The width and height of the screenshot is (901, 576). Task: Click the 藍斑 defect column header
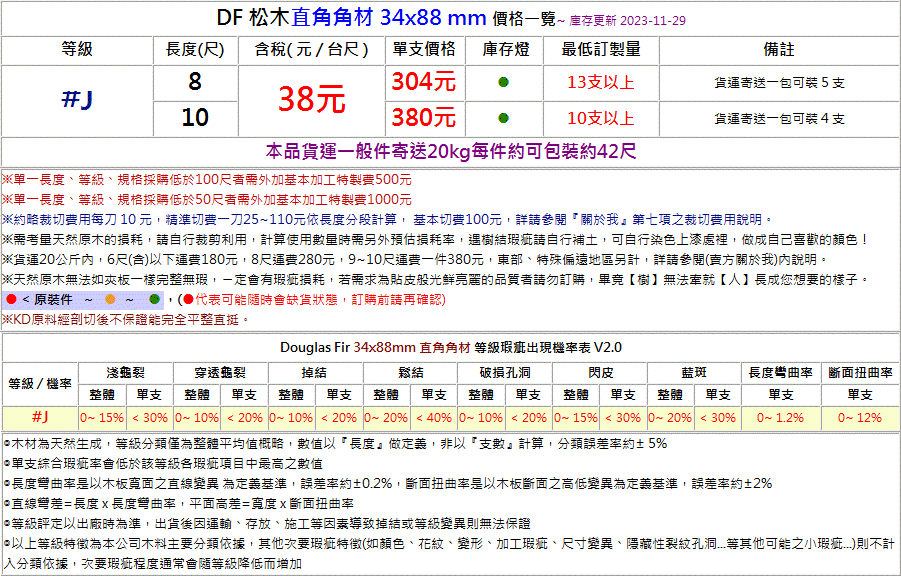pyautogui.click(x=694, y=373)
